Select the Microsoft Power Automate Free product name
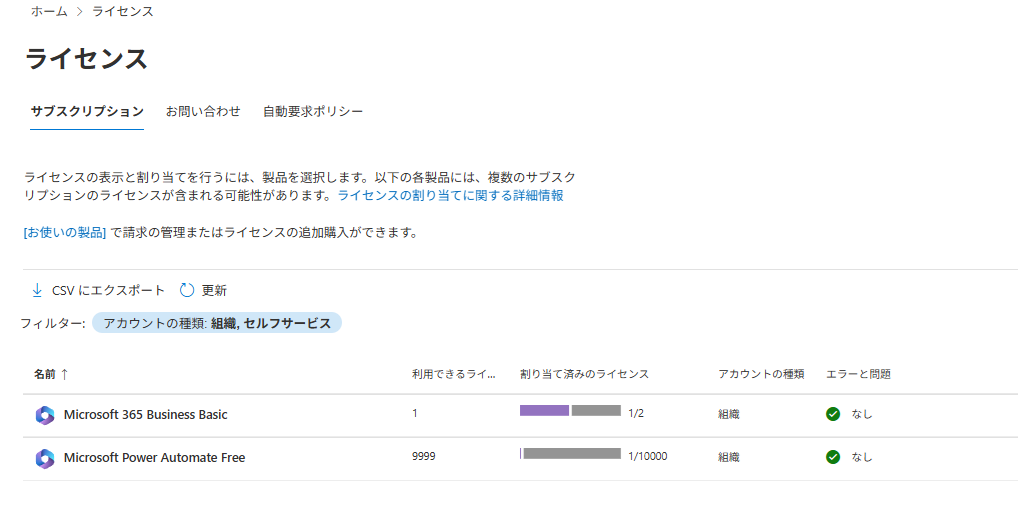 tap(154, 458)
